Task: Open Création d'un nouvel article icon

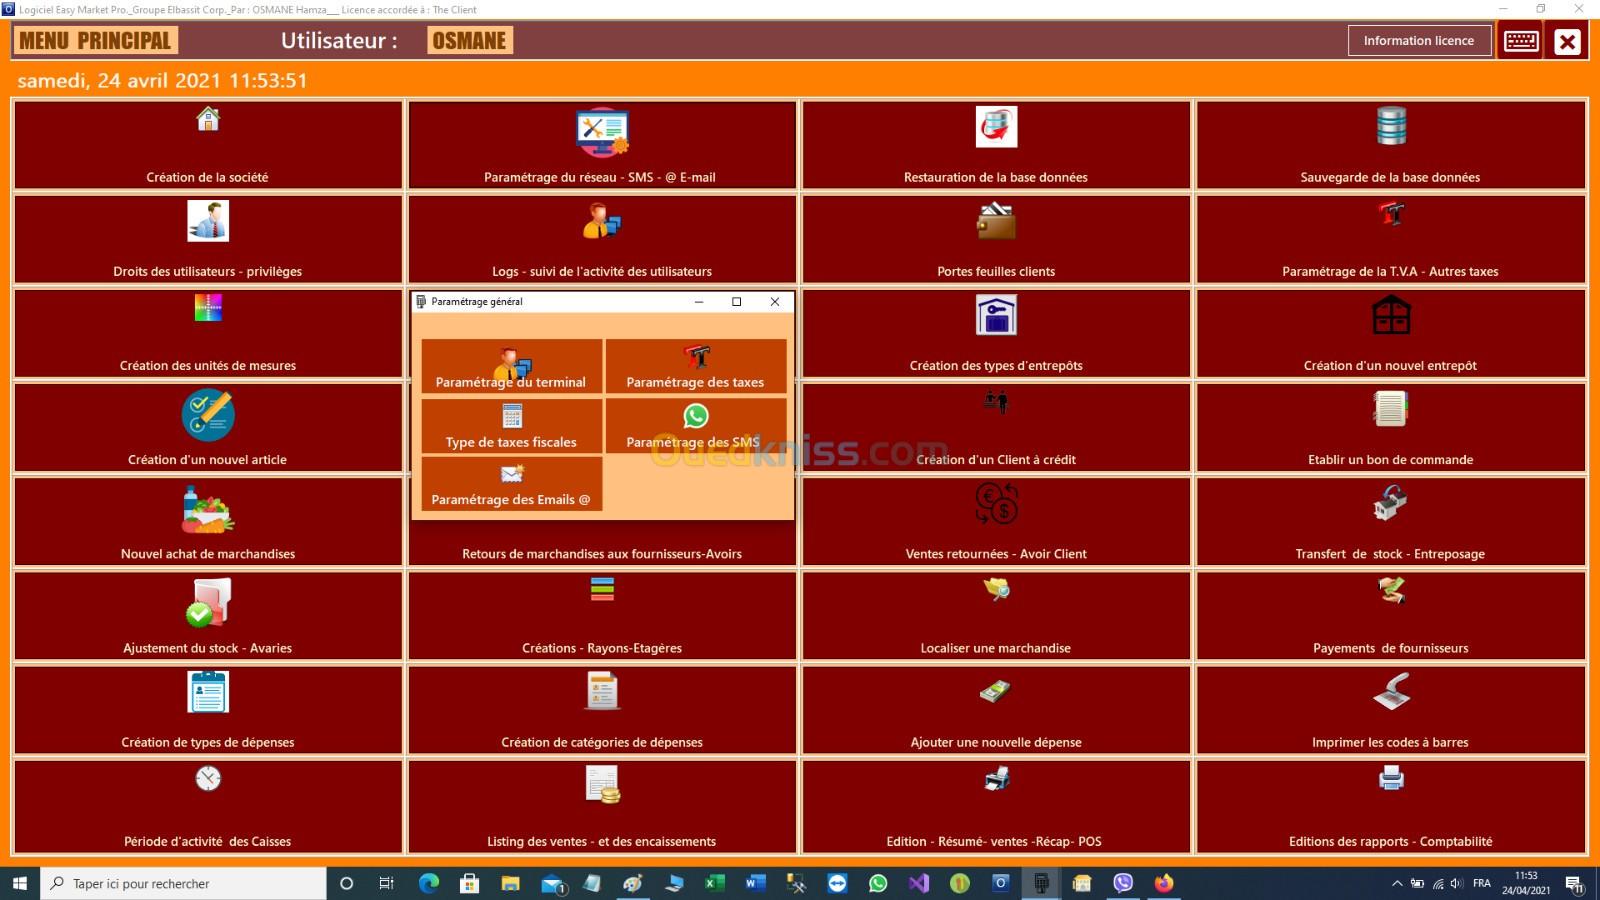Action: point(208,415)
